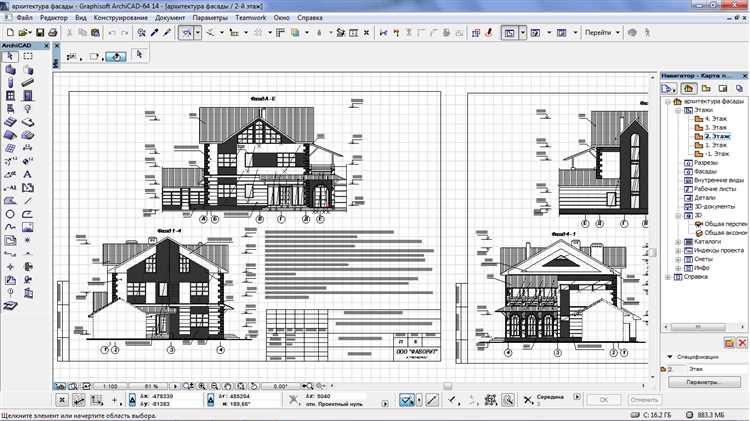The height and width of the screenshot is (421, 750).
Task: Save the project with the floppy disk icon
Action: 40,33
